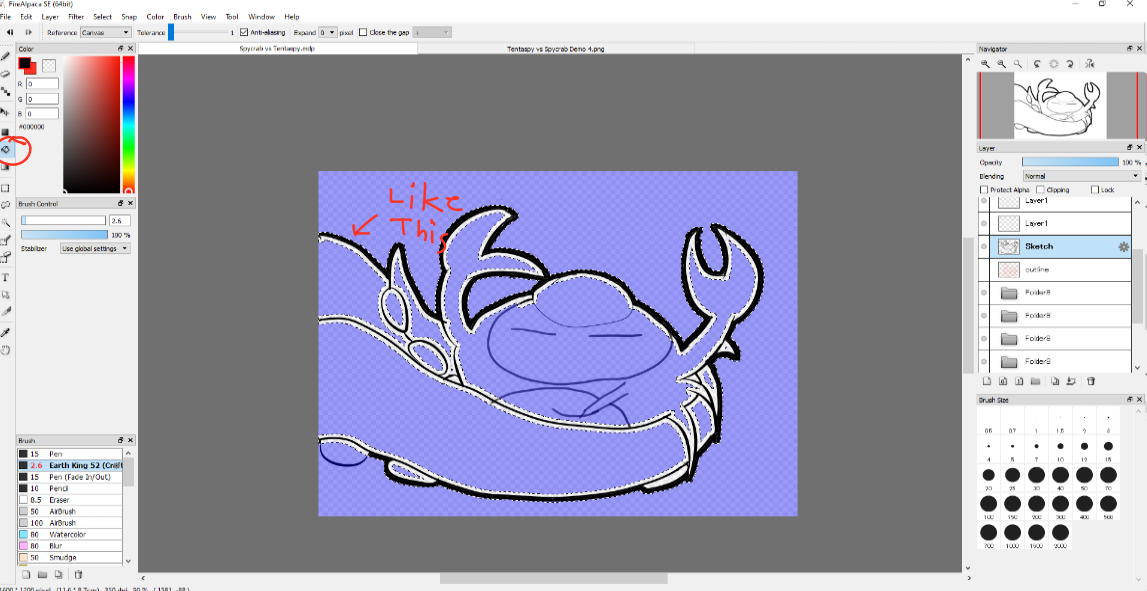The image size is (1147, 591).
Task: Open the Select menu
Action: click(x=102, y=16)
